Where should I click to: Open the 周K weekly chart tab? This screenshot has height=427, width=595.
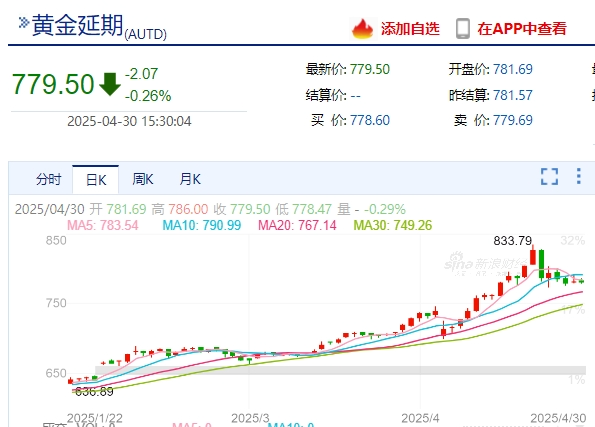[143, 179]
